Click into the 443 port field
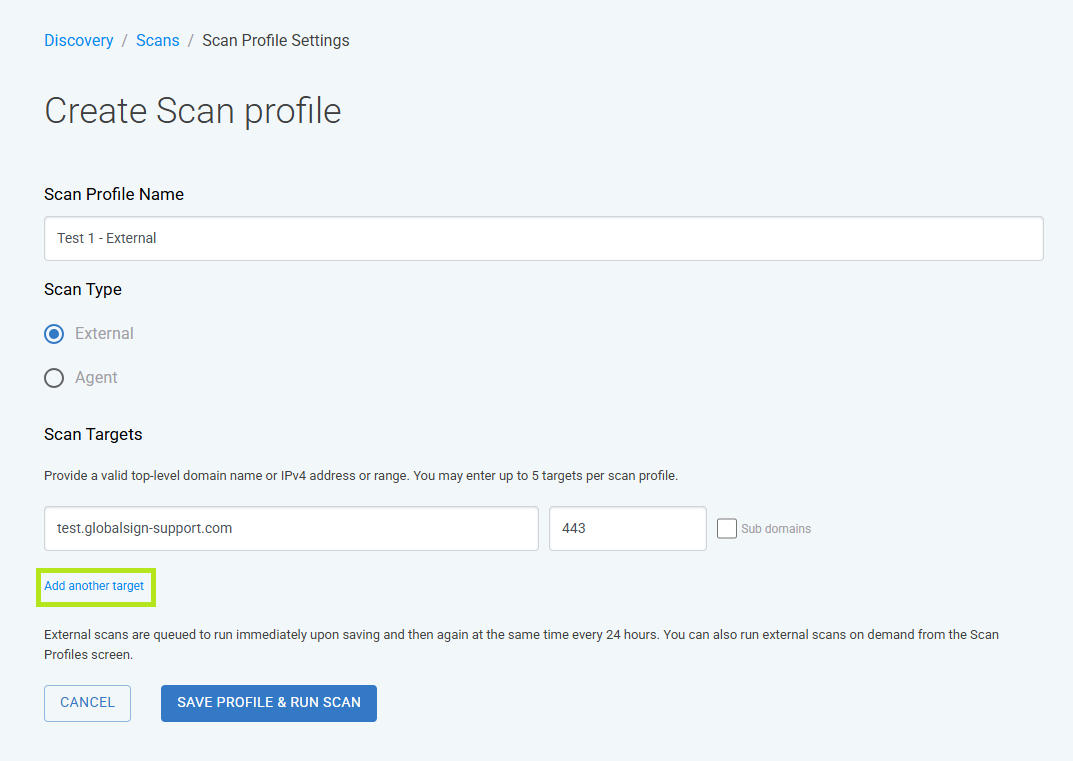This screenshot has width=1073, height=761. click(x=628, y=528)
